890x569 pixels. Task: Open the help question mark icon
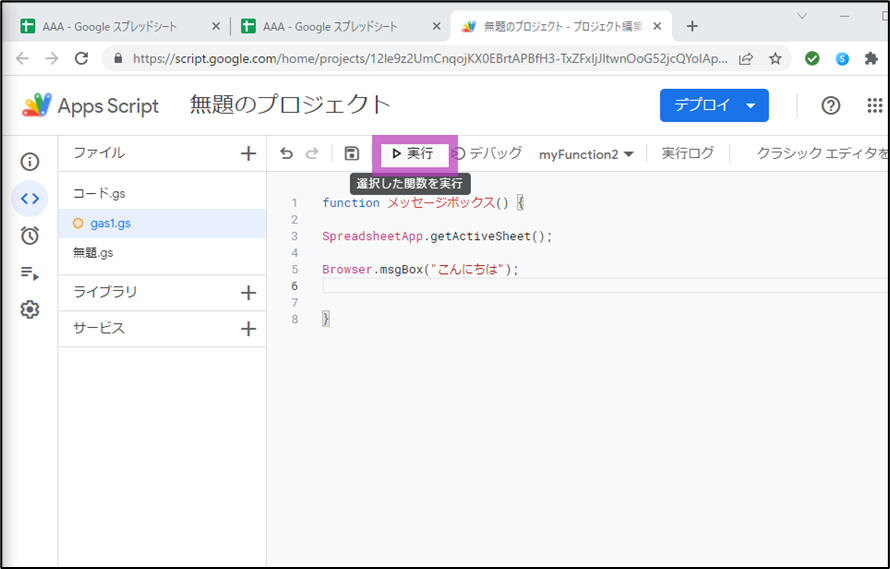(x=830, y=106)
